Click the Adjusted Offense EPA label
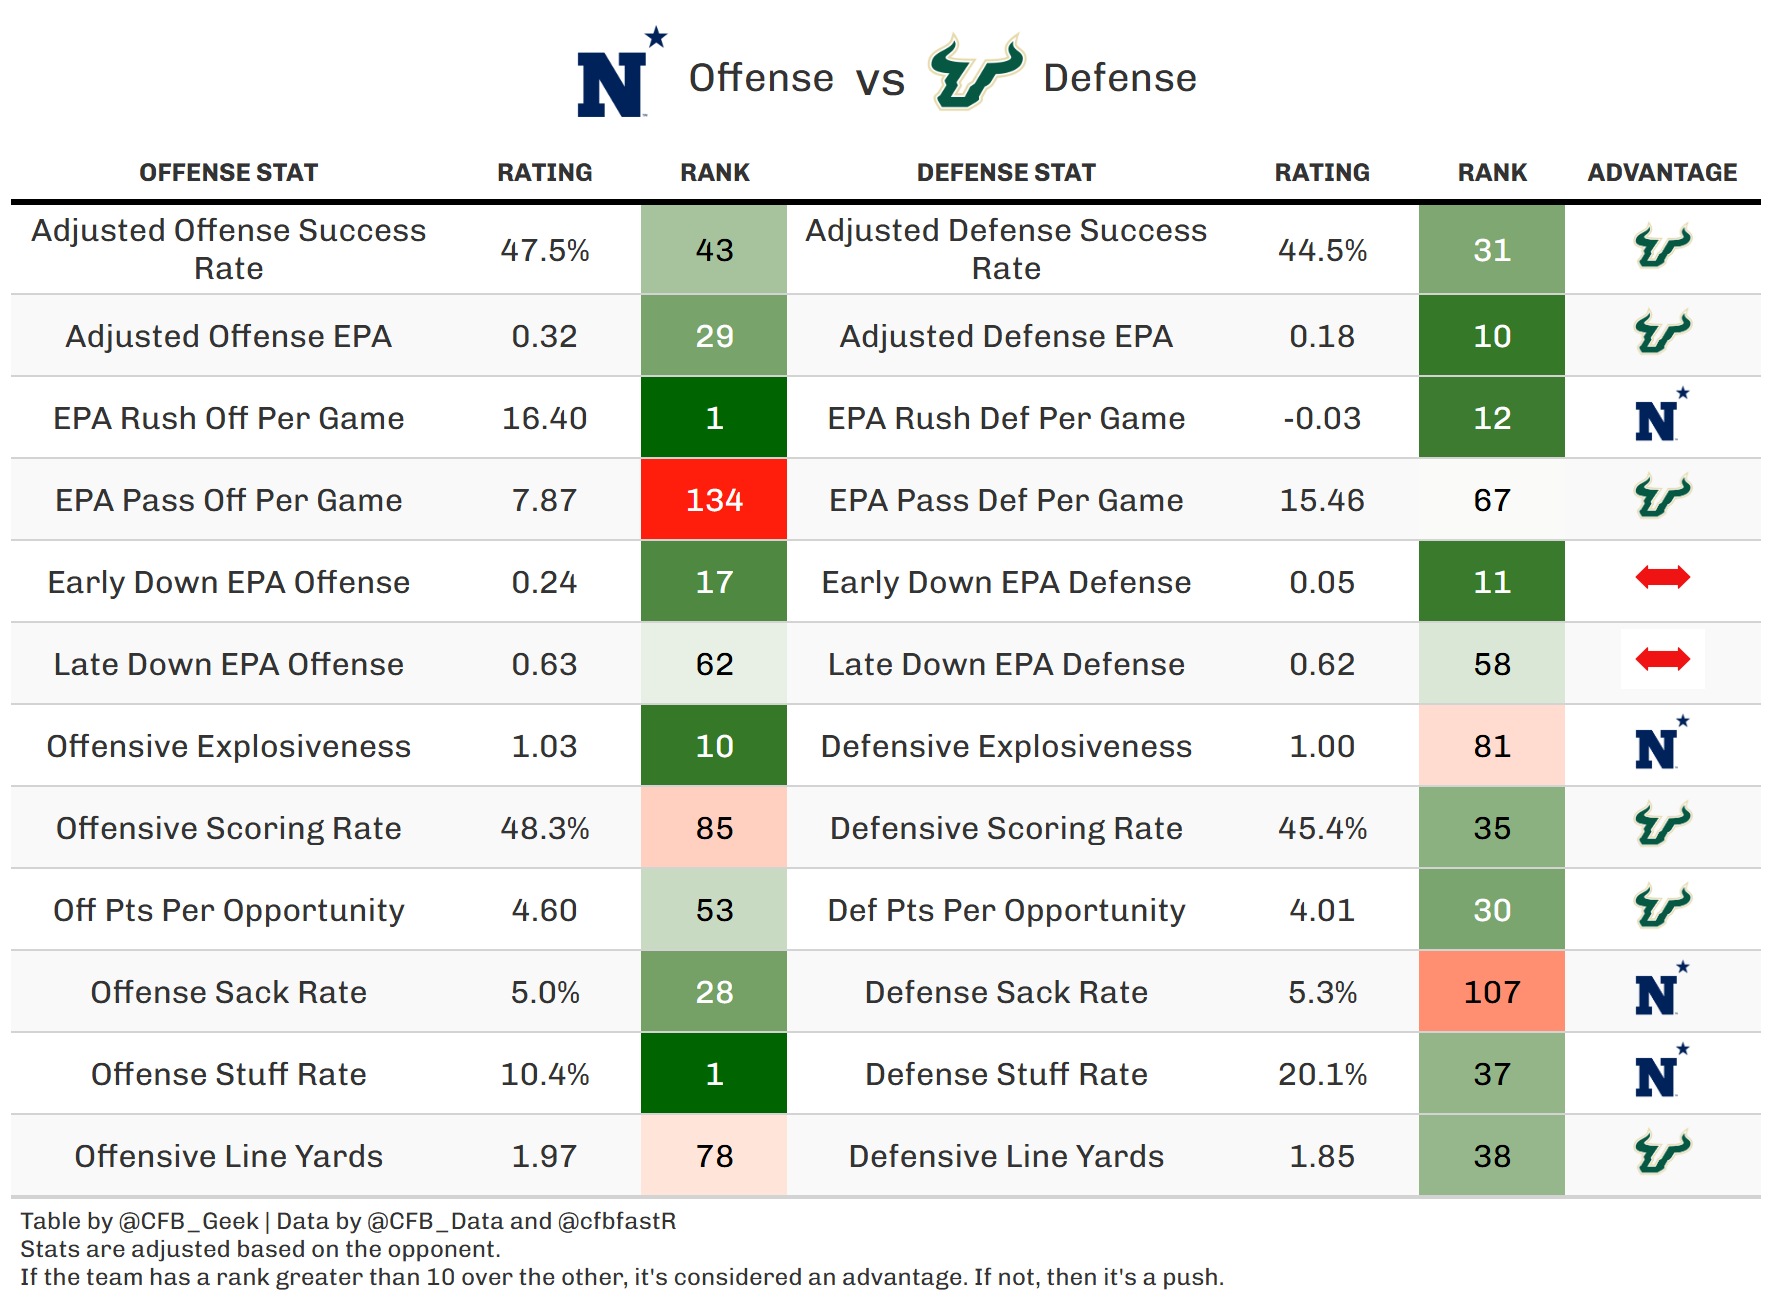 228,337
